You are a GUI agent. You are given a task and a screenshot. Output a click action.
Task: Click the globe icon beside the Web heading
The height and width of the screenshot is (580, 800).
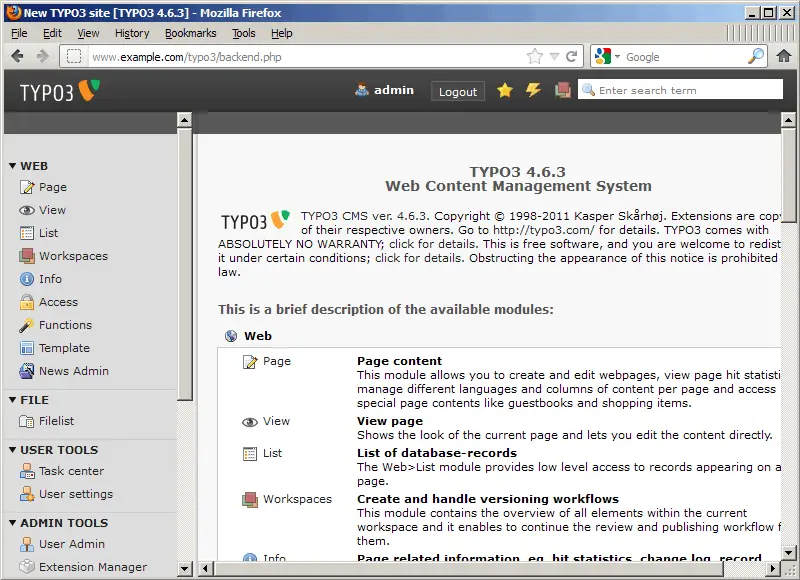point(231,336)
